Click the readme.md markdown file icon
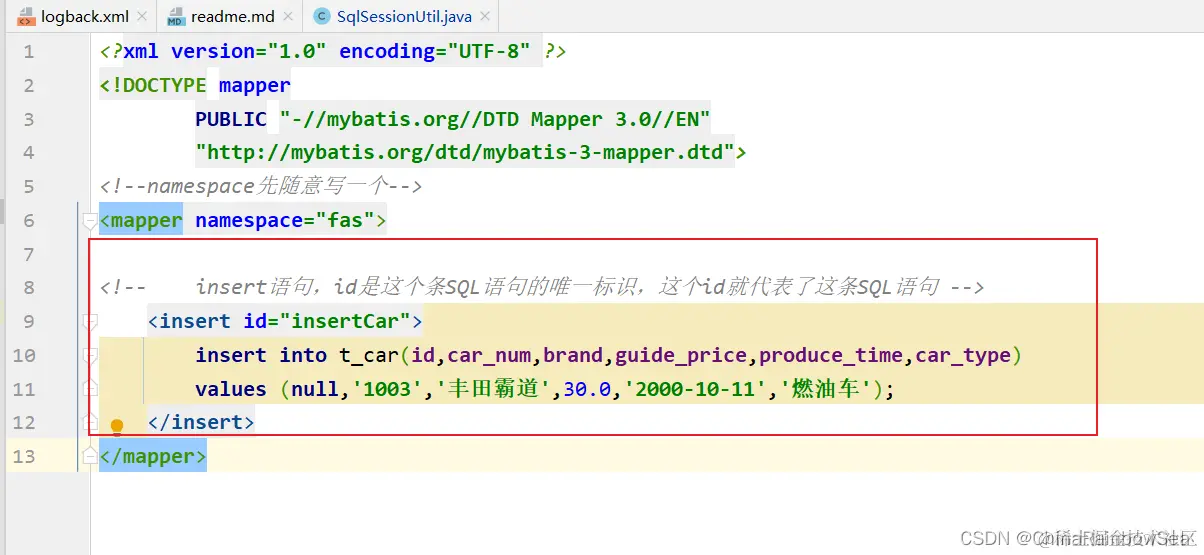This screenshot has width=1204, height=555. pyautogui.click(x=175, y=16)
